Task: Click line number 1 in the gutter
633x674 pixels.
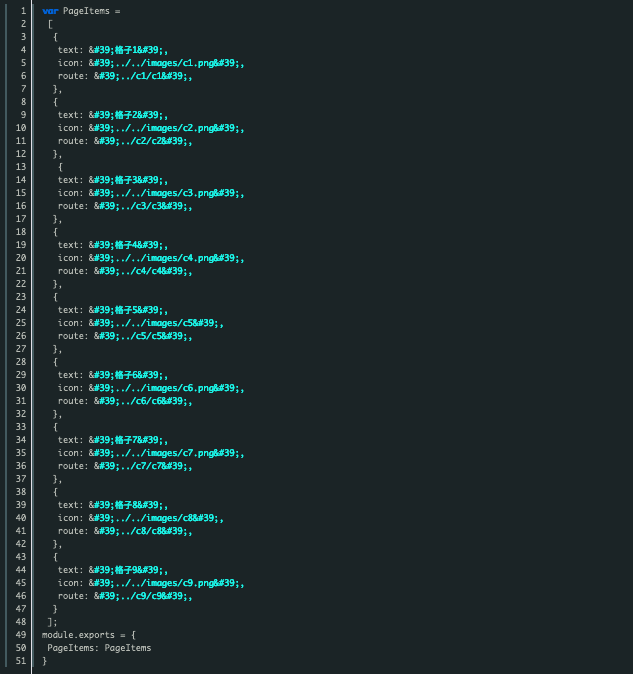Action: coord(24,11)
